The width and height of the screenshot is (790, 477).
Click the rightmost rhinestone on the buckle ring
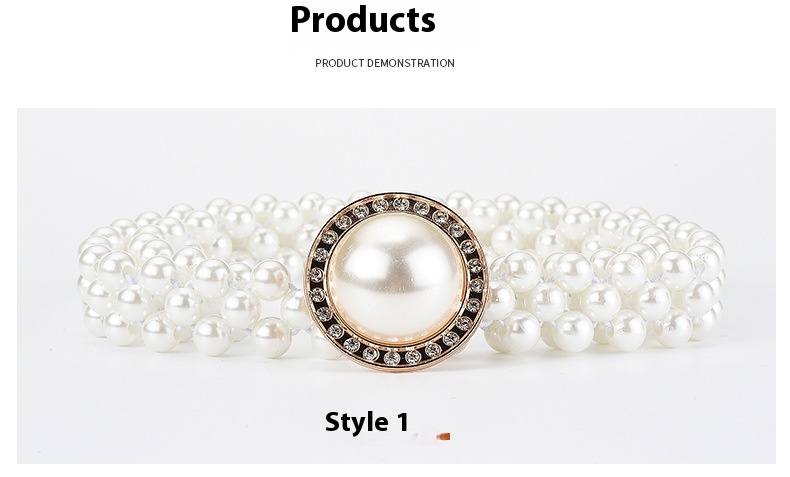477,286
